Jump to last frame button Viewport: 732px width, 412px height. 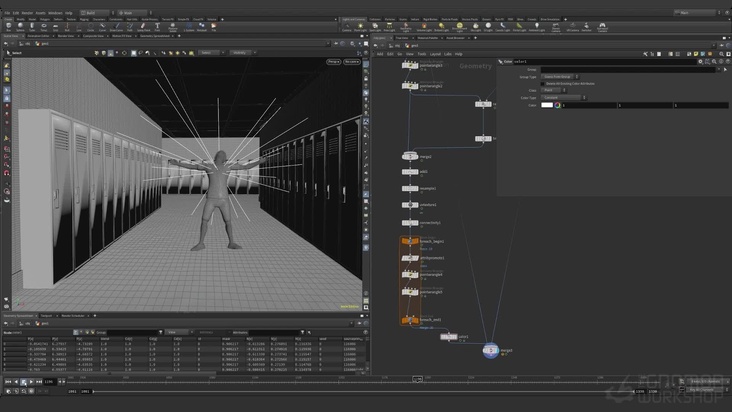pos(39,382)
